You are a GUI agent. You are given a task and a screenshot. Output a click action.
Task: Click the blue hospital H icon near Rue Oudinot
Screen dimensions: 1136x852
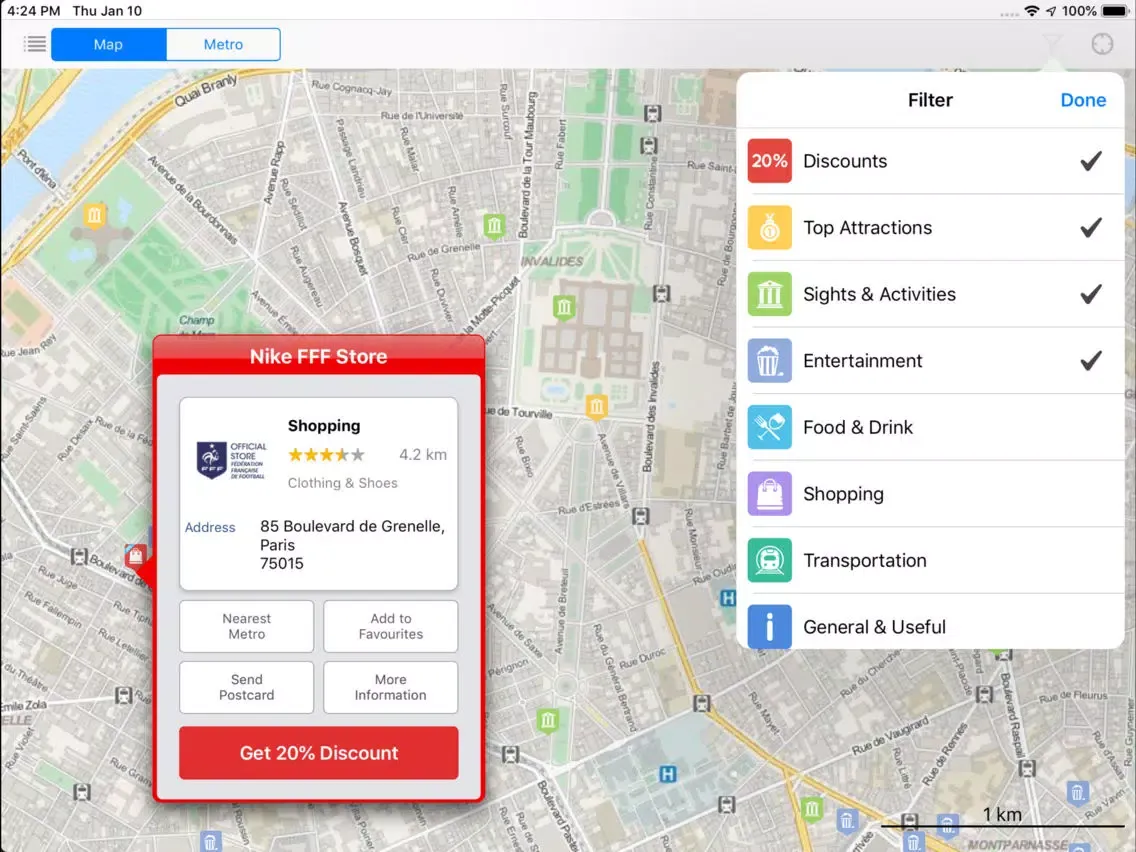coord(727,598)
